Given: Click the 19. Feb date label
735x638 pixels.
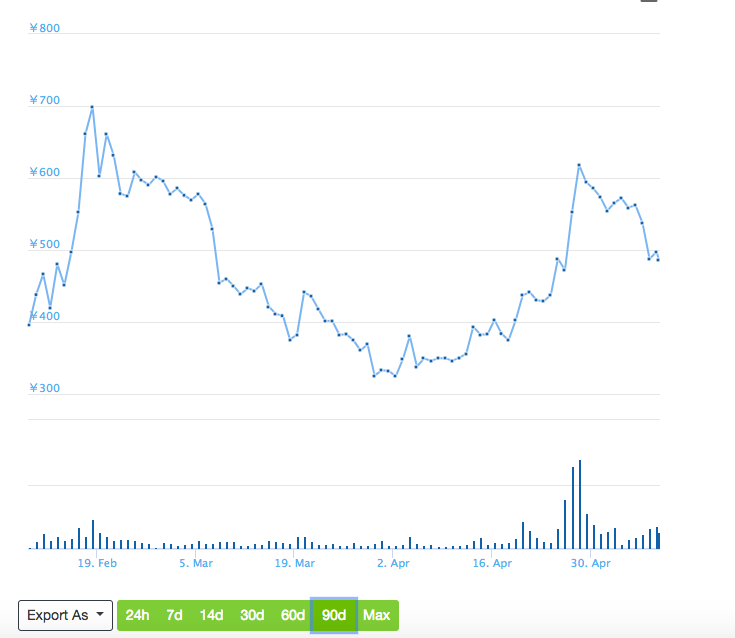Looking at the screenshot, I should pyautogui.click(x=98, y=564).
